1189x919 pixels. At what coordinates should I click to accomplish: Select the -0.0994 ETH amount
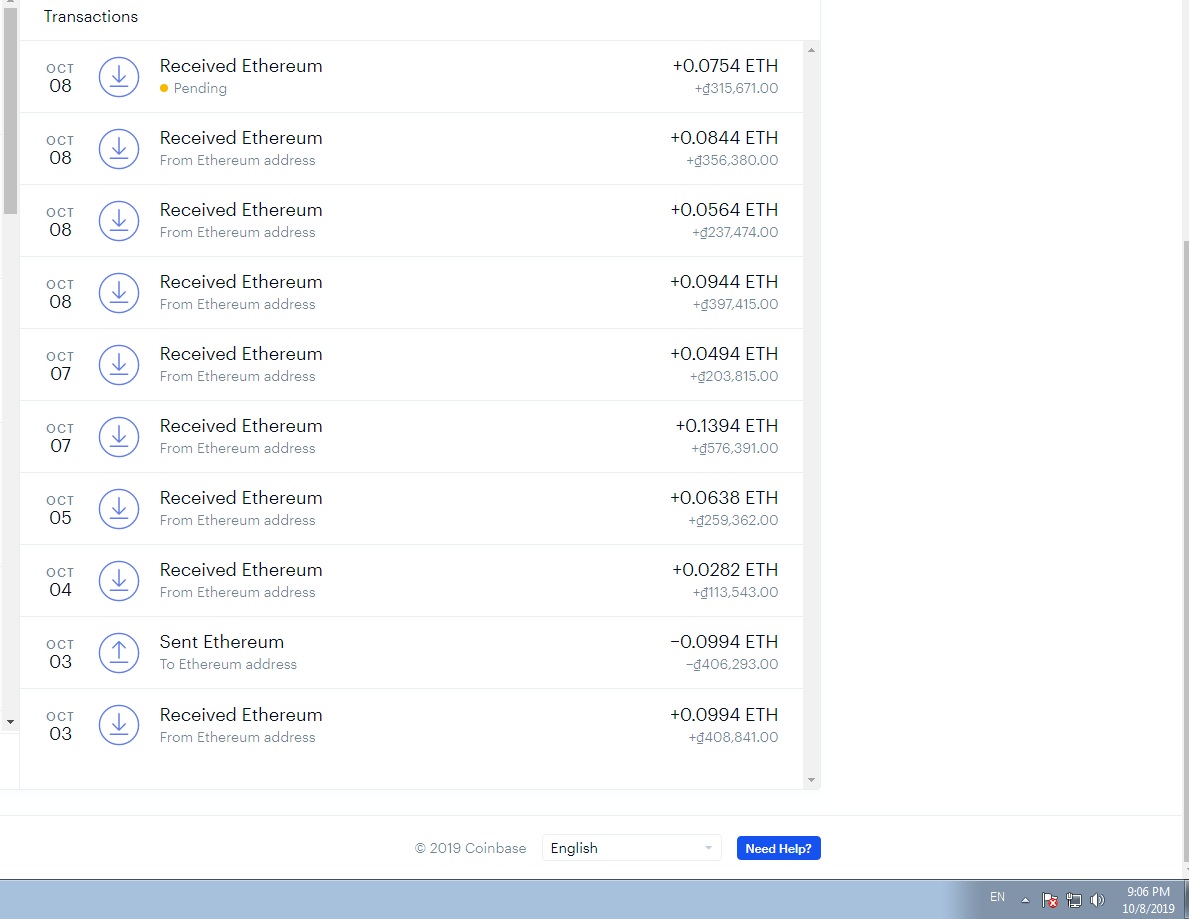[x=724, y=642]
